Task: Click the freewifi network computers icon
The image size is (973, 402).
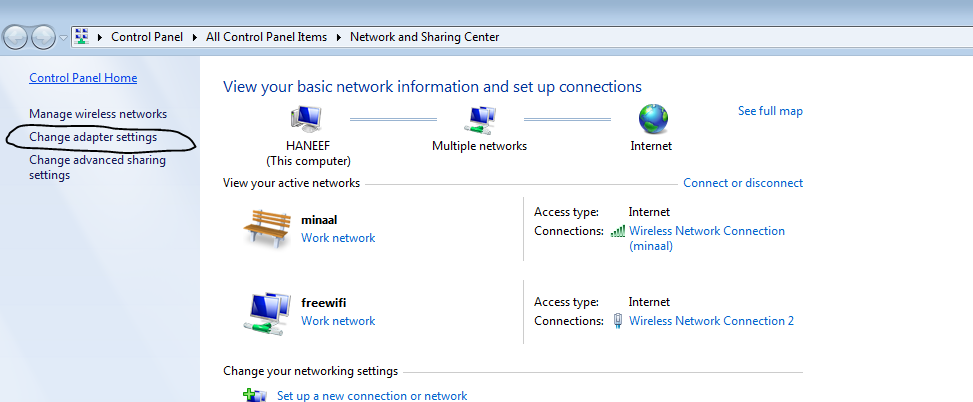Action: pyautogui.click(x=267, y=311)
